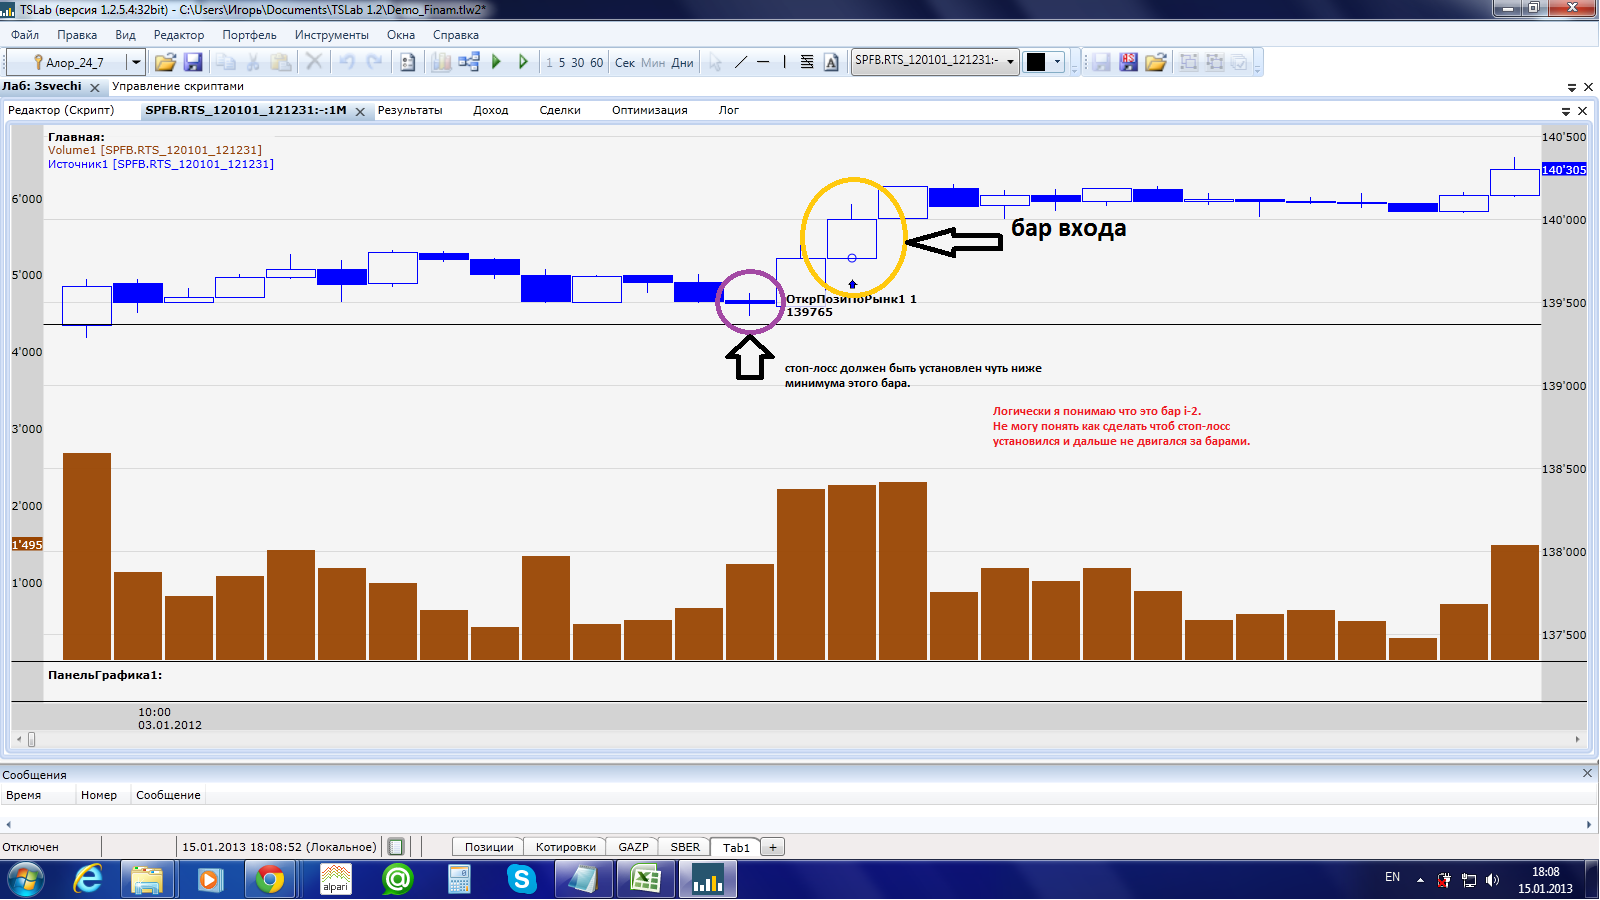Viewport: 1600px width, 900px height.
Task: Click the Cut scissors icon
Action: click(253, 62)
